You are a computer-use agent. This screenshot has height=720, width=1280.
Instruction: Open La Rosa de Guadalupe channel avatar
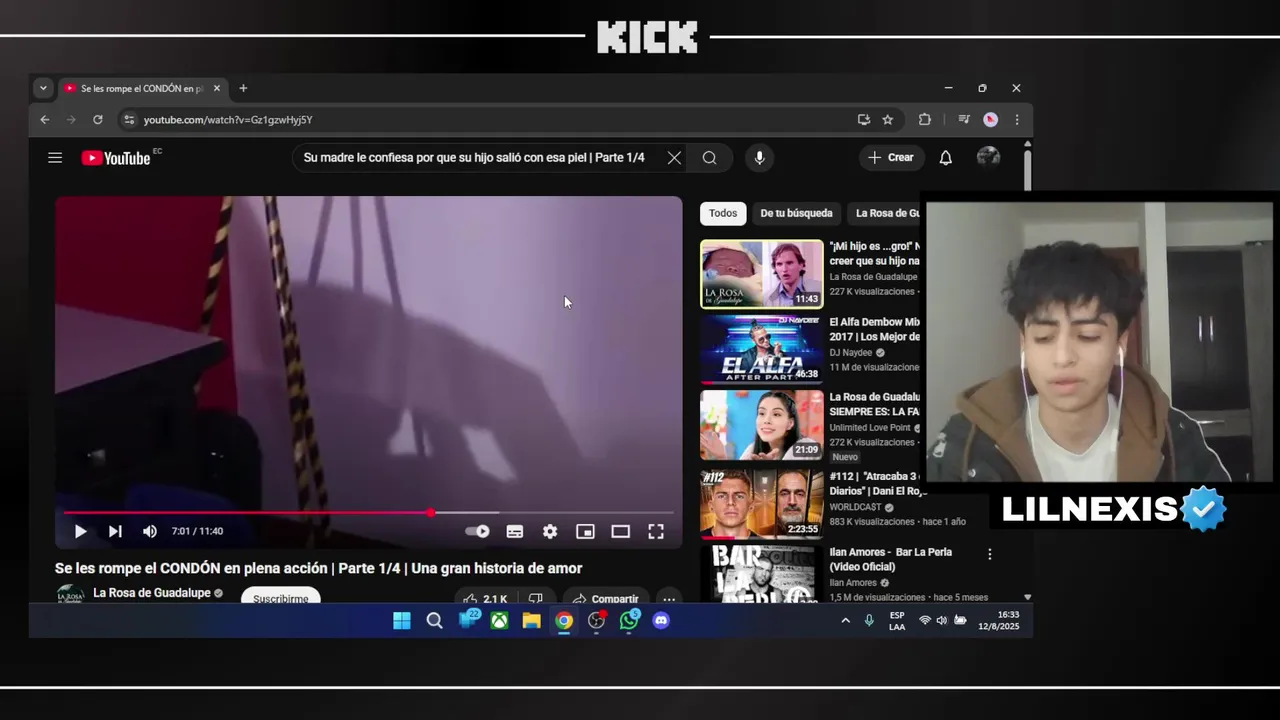70,596
